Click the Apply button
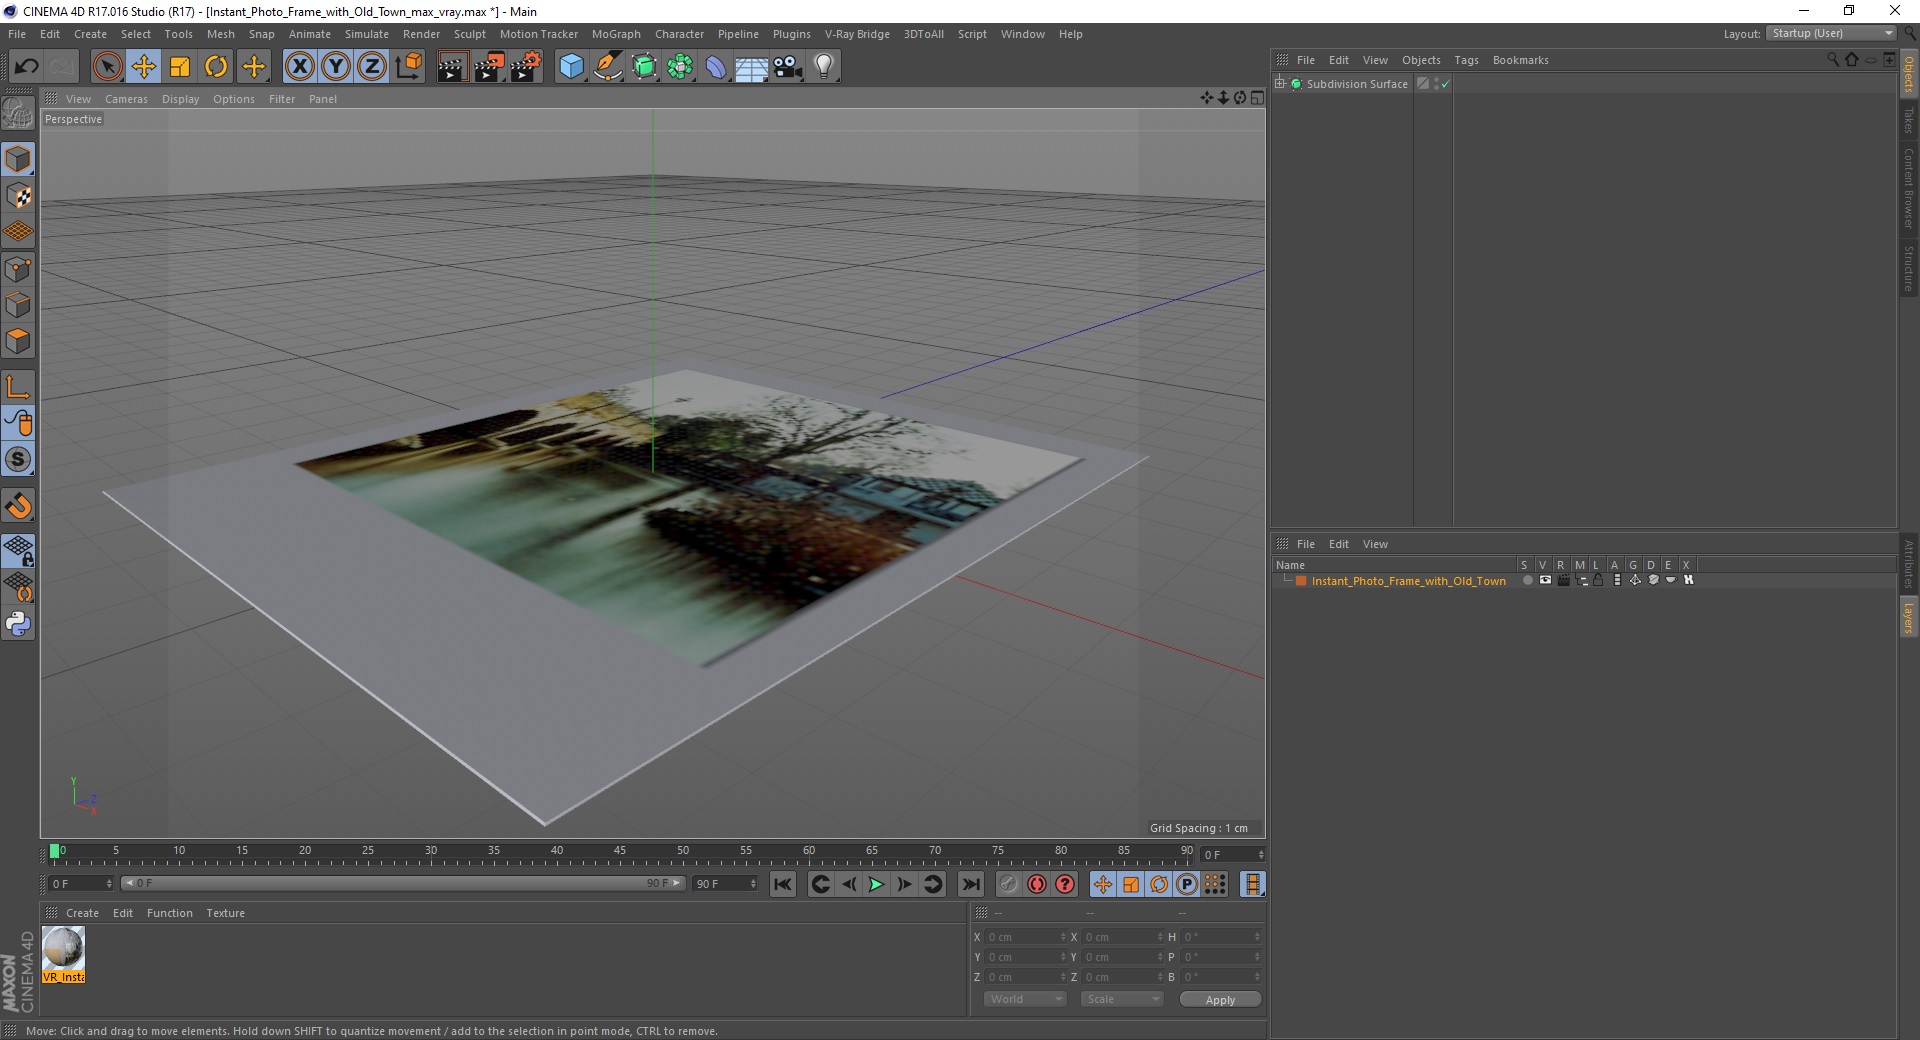Viewport: 1920px width, 1040px height. point(1220,1000)
